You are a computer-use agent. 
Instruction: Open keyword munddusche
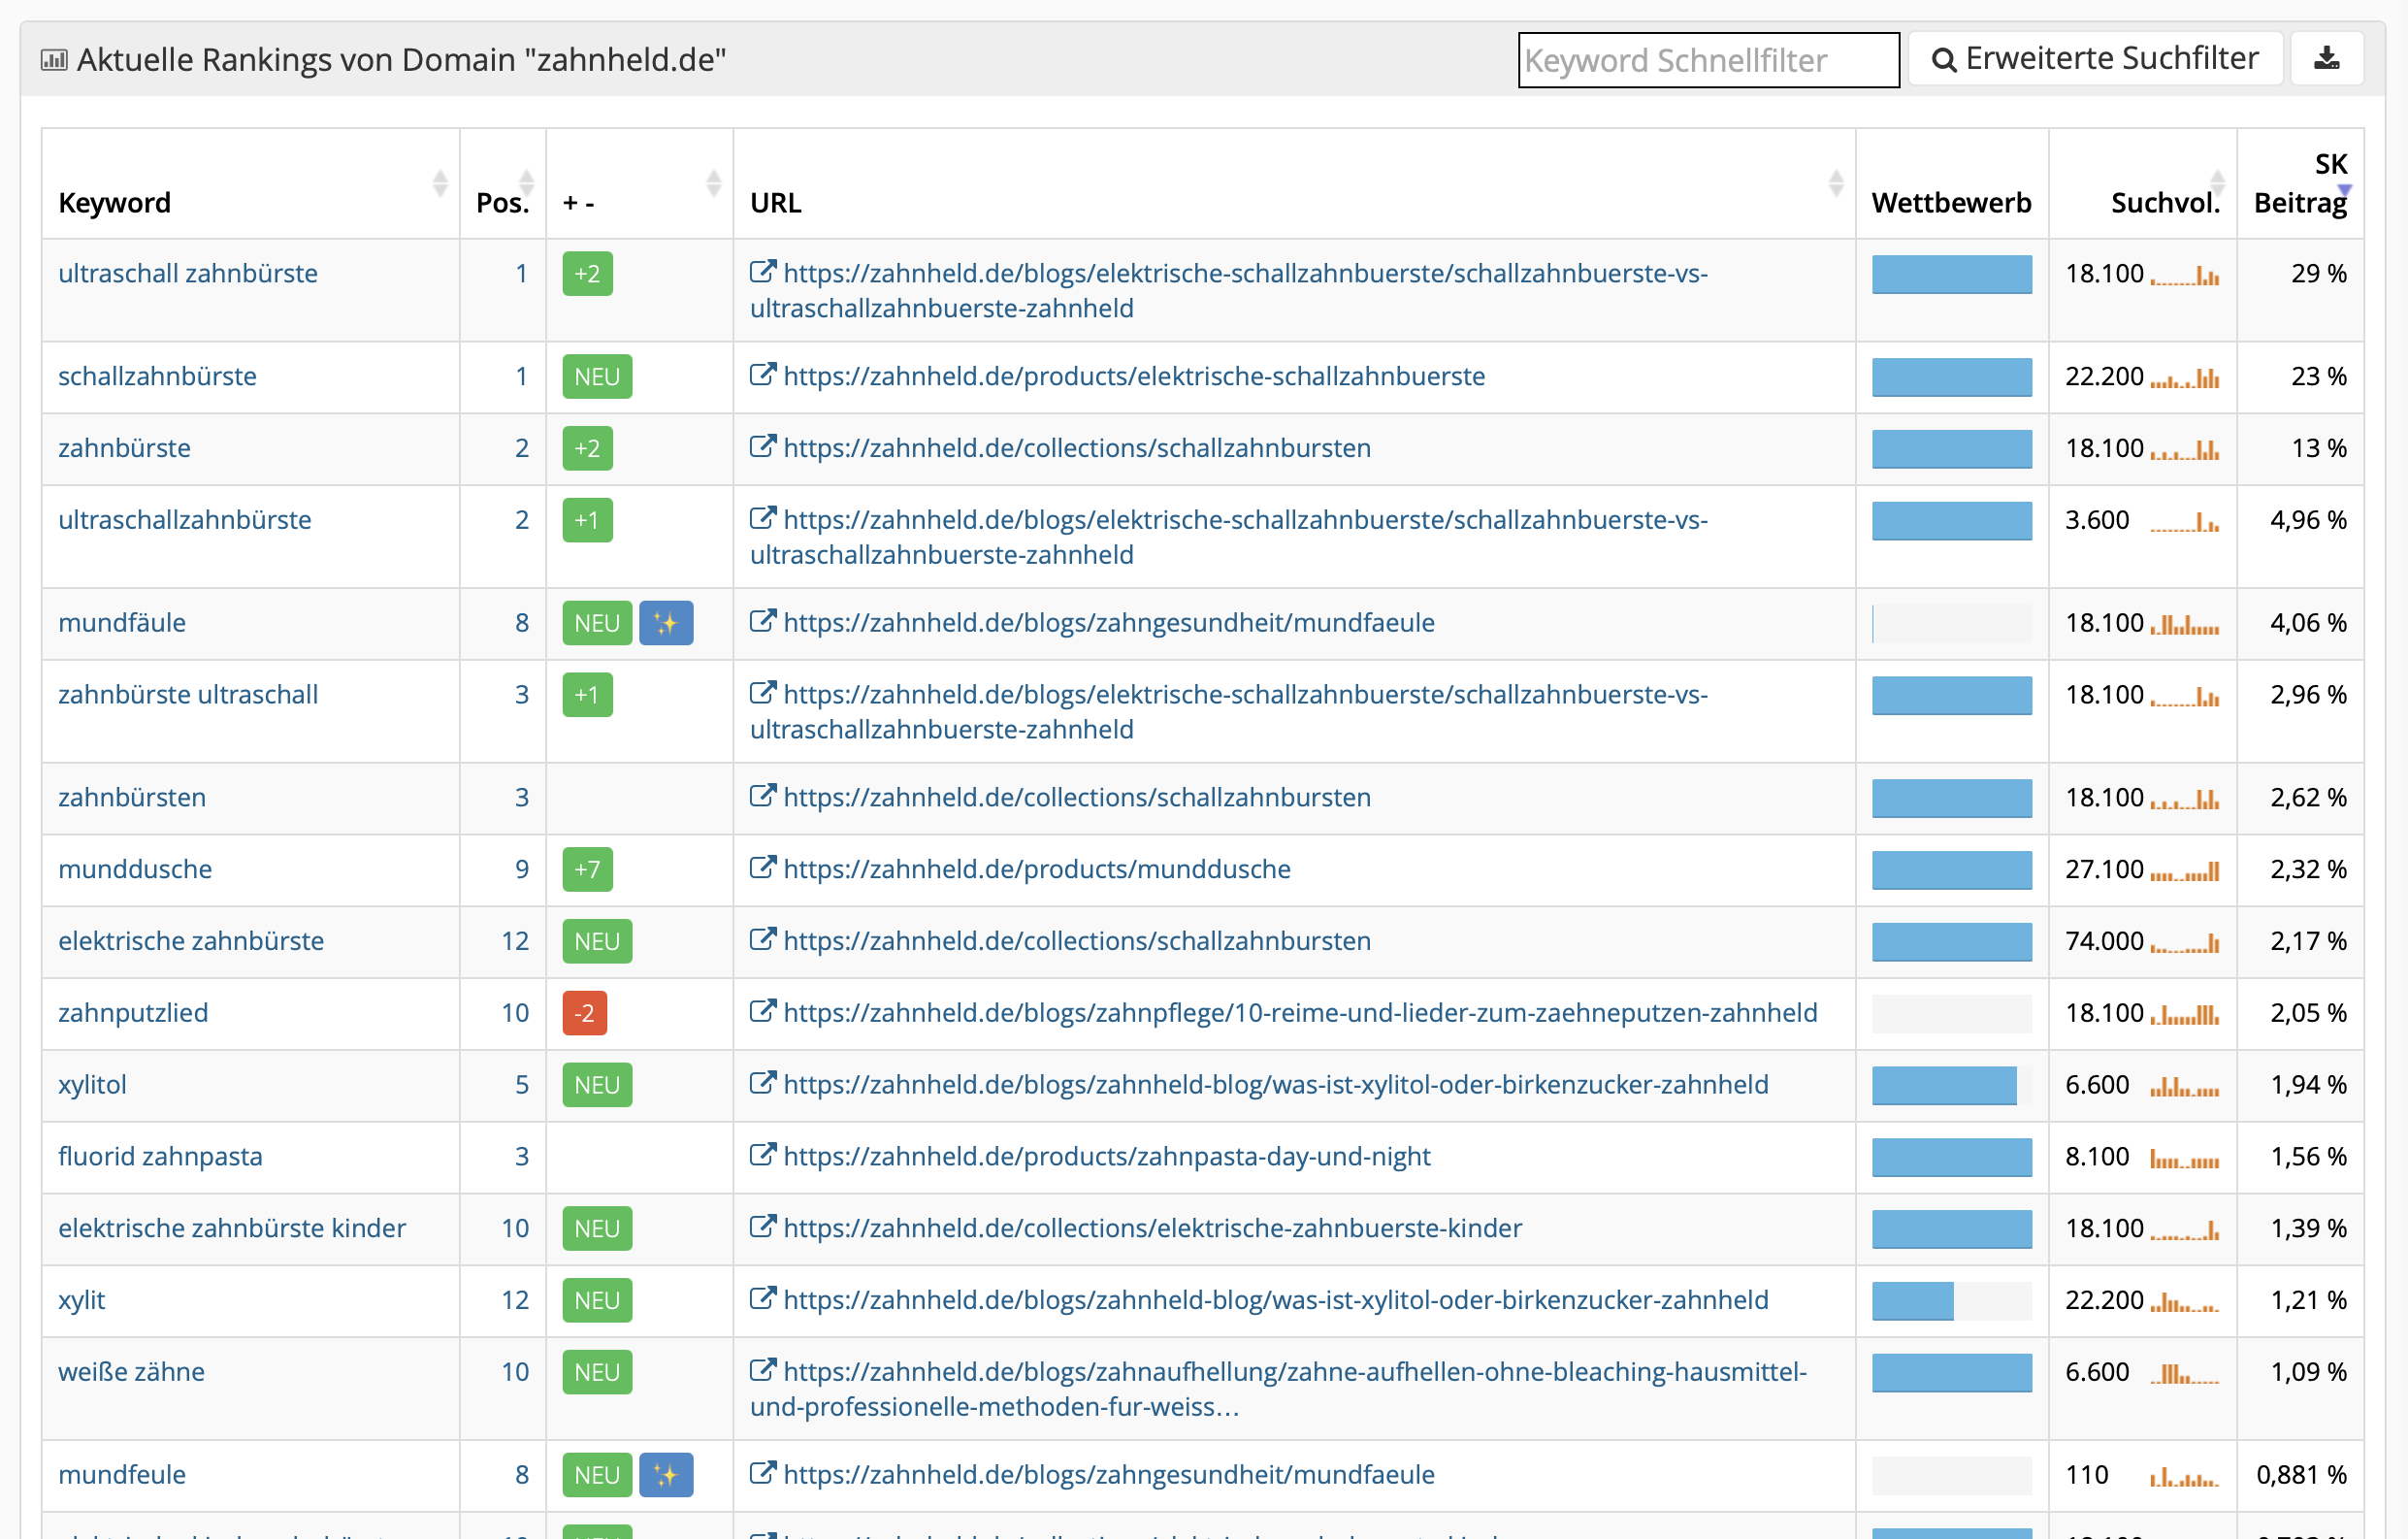(x=135, y=869)
